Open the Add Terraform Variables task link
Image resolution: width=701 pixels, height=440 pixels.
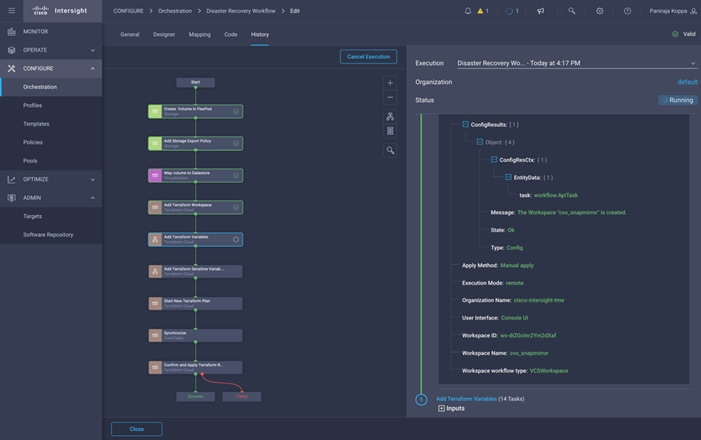click(x=466, y=399)
